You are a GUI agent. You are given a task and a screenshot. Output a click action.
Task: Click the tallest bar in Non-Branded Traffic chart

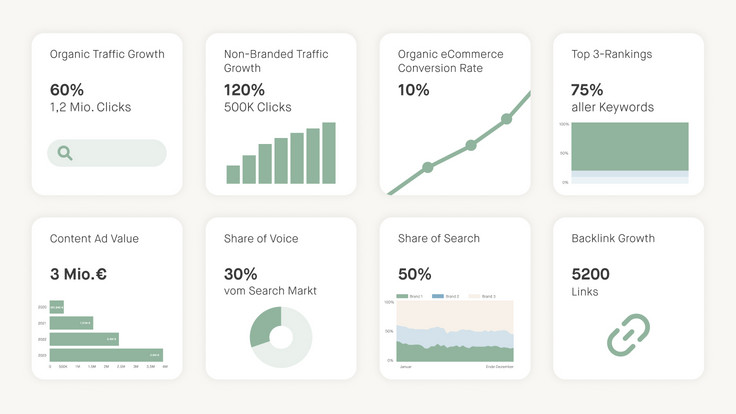(329, 153)
